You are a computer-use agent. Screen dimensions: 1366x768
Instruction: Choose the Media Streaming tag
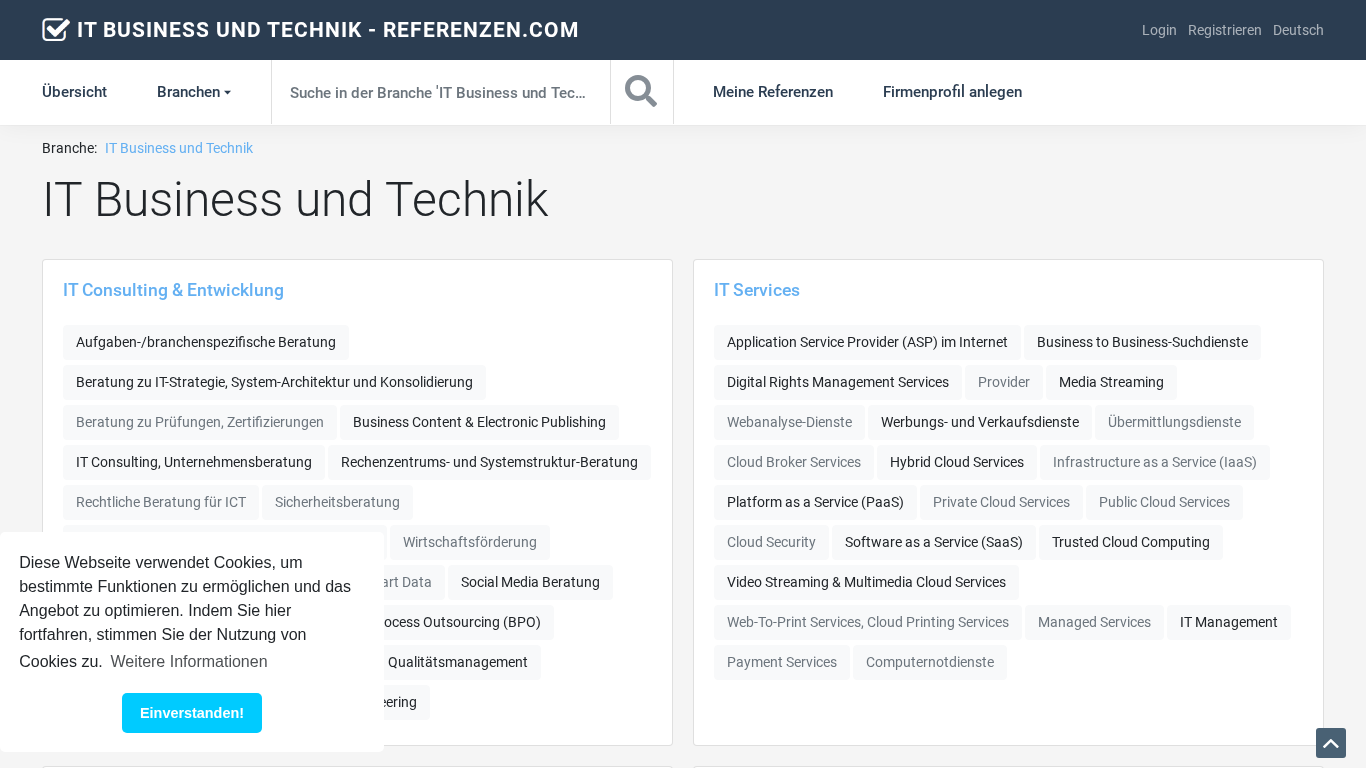click(x=1110, y=382)
